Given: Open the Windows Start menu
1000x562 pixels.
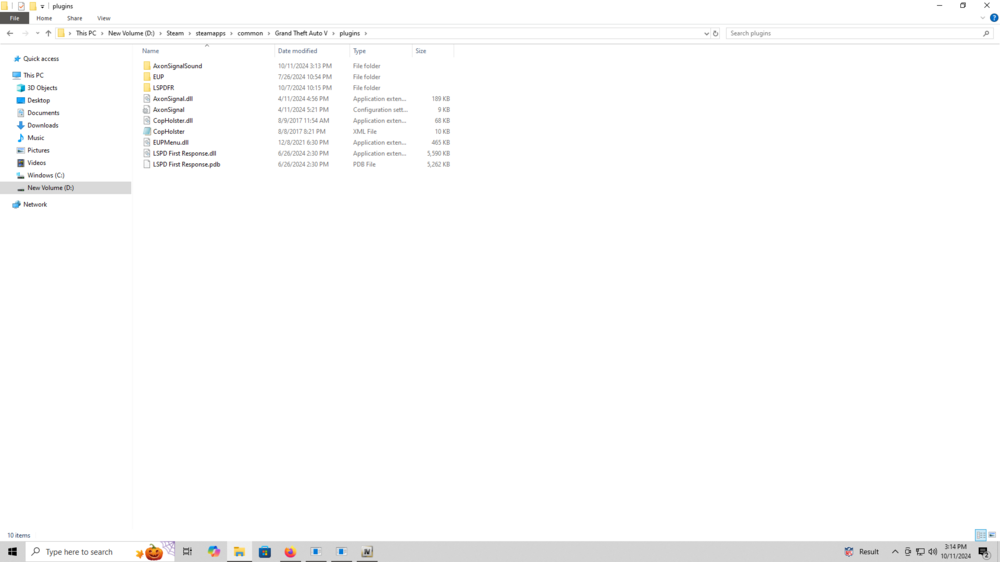Looking at the screenshot, I should coord(12,552).
